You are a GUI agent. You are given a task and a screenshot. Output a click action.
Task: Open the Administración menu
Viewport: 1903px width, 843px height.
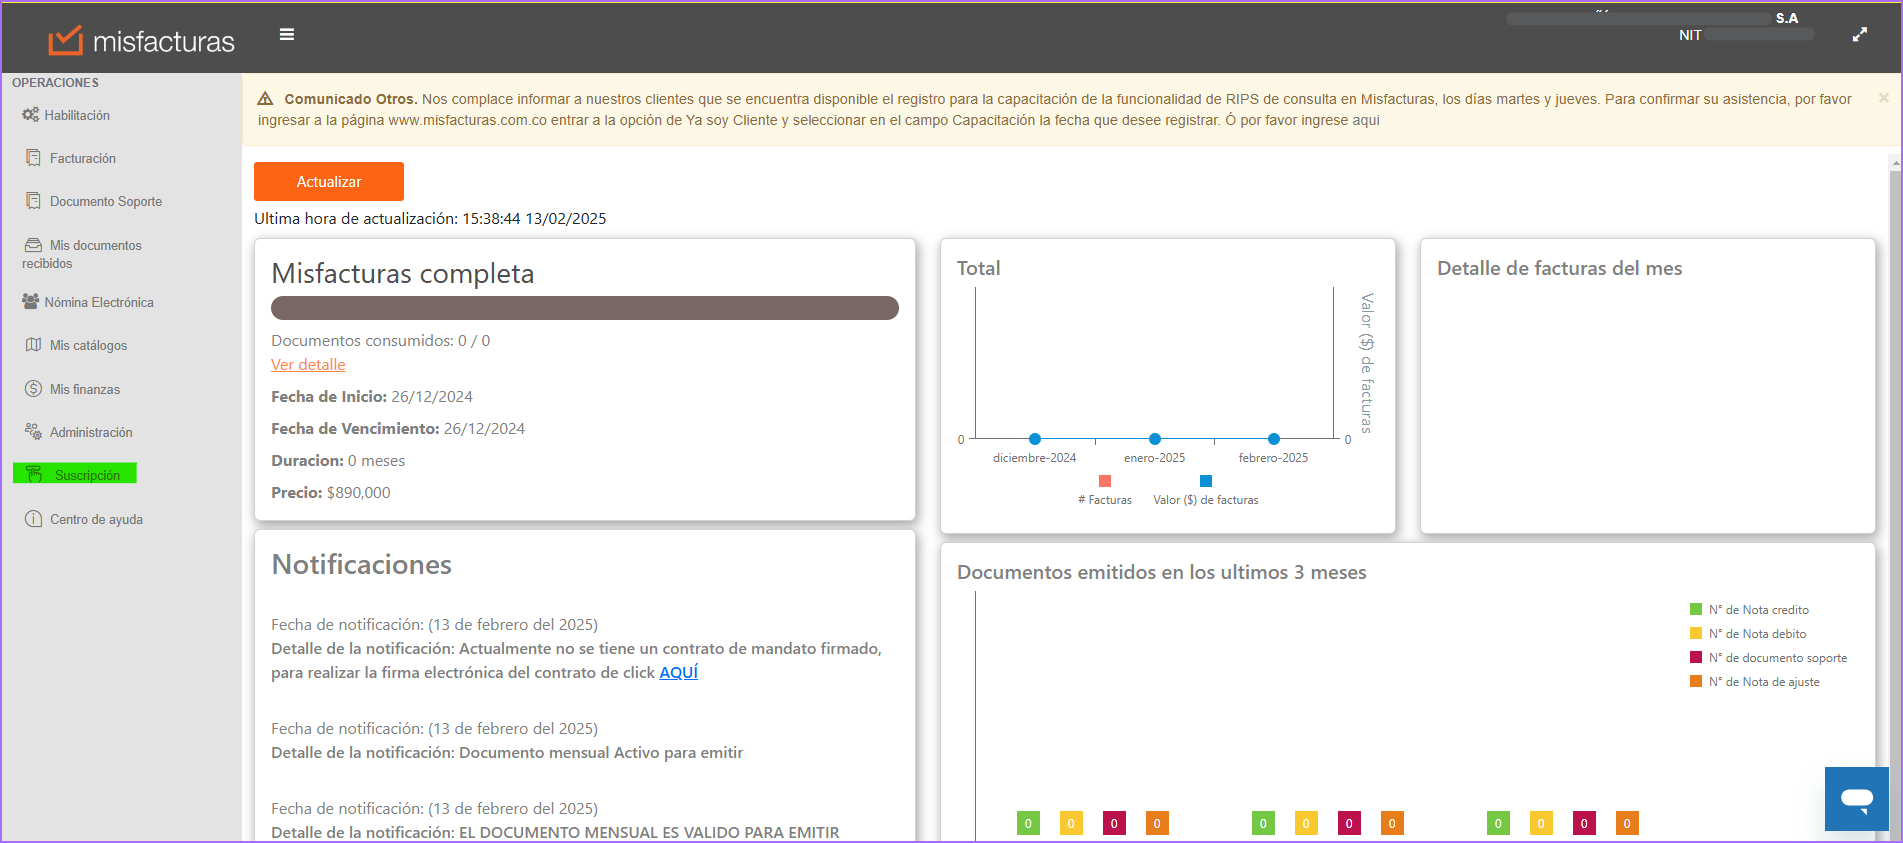[91, 432]
